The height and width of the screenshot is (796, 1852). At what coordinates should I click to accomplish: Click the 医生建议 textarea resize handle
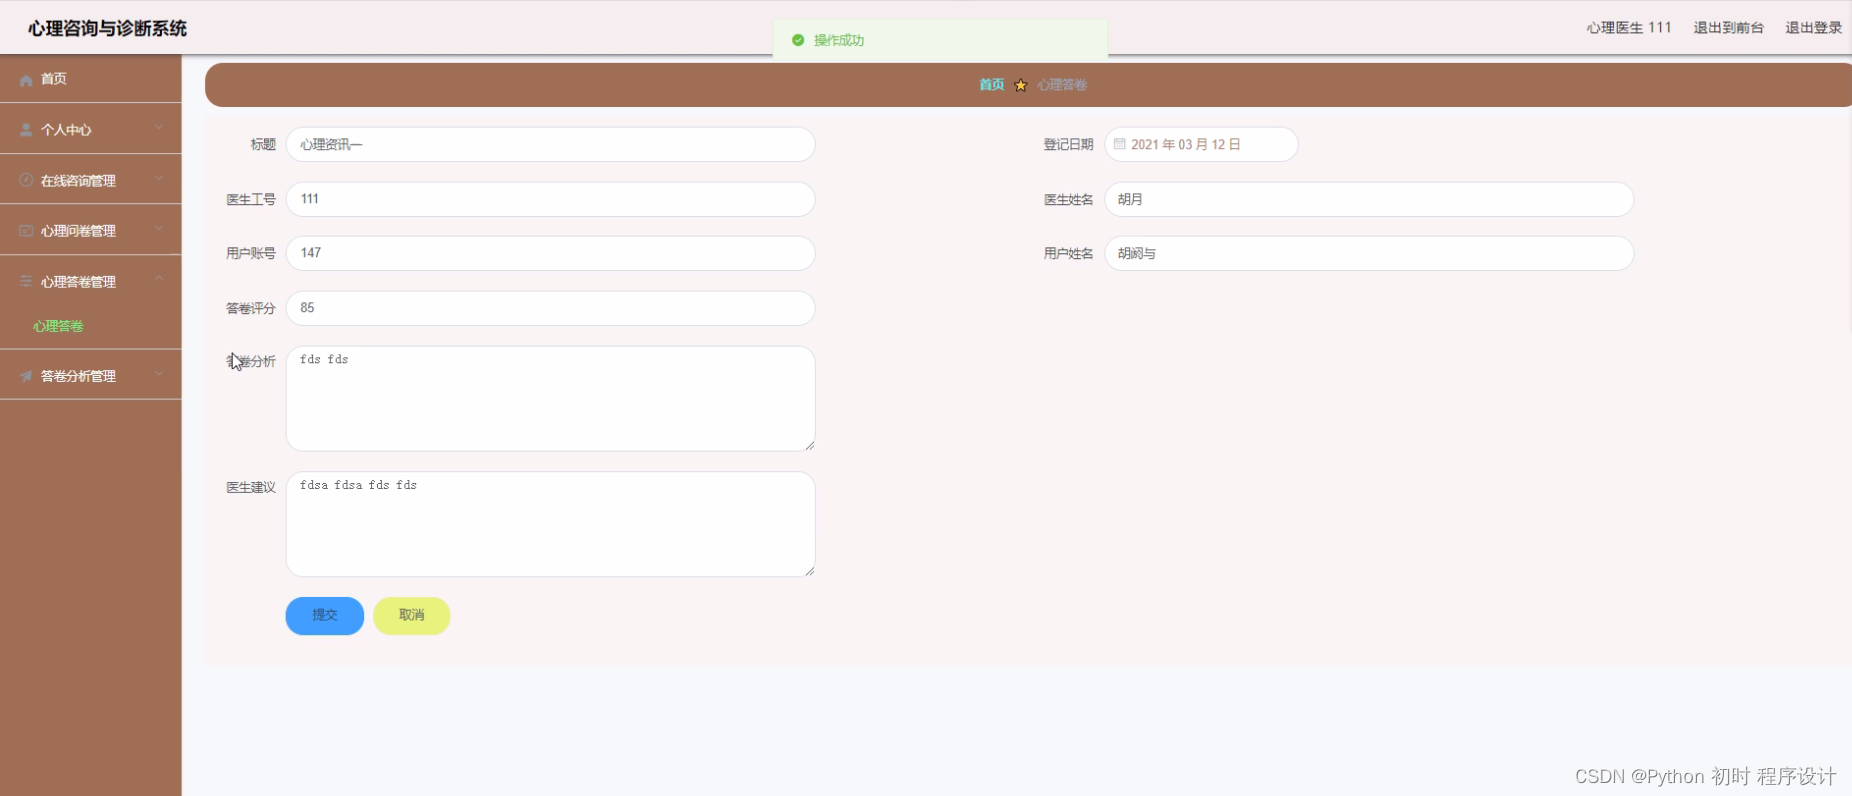[809, 571]
